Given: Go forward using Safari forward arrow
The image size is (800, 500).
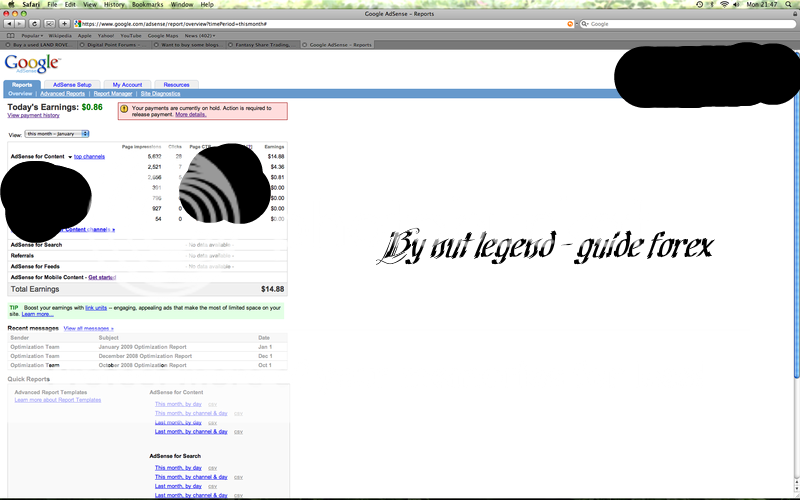Looking at the screenshot, I should (x=19, y=24).
